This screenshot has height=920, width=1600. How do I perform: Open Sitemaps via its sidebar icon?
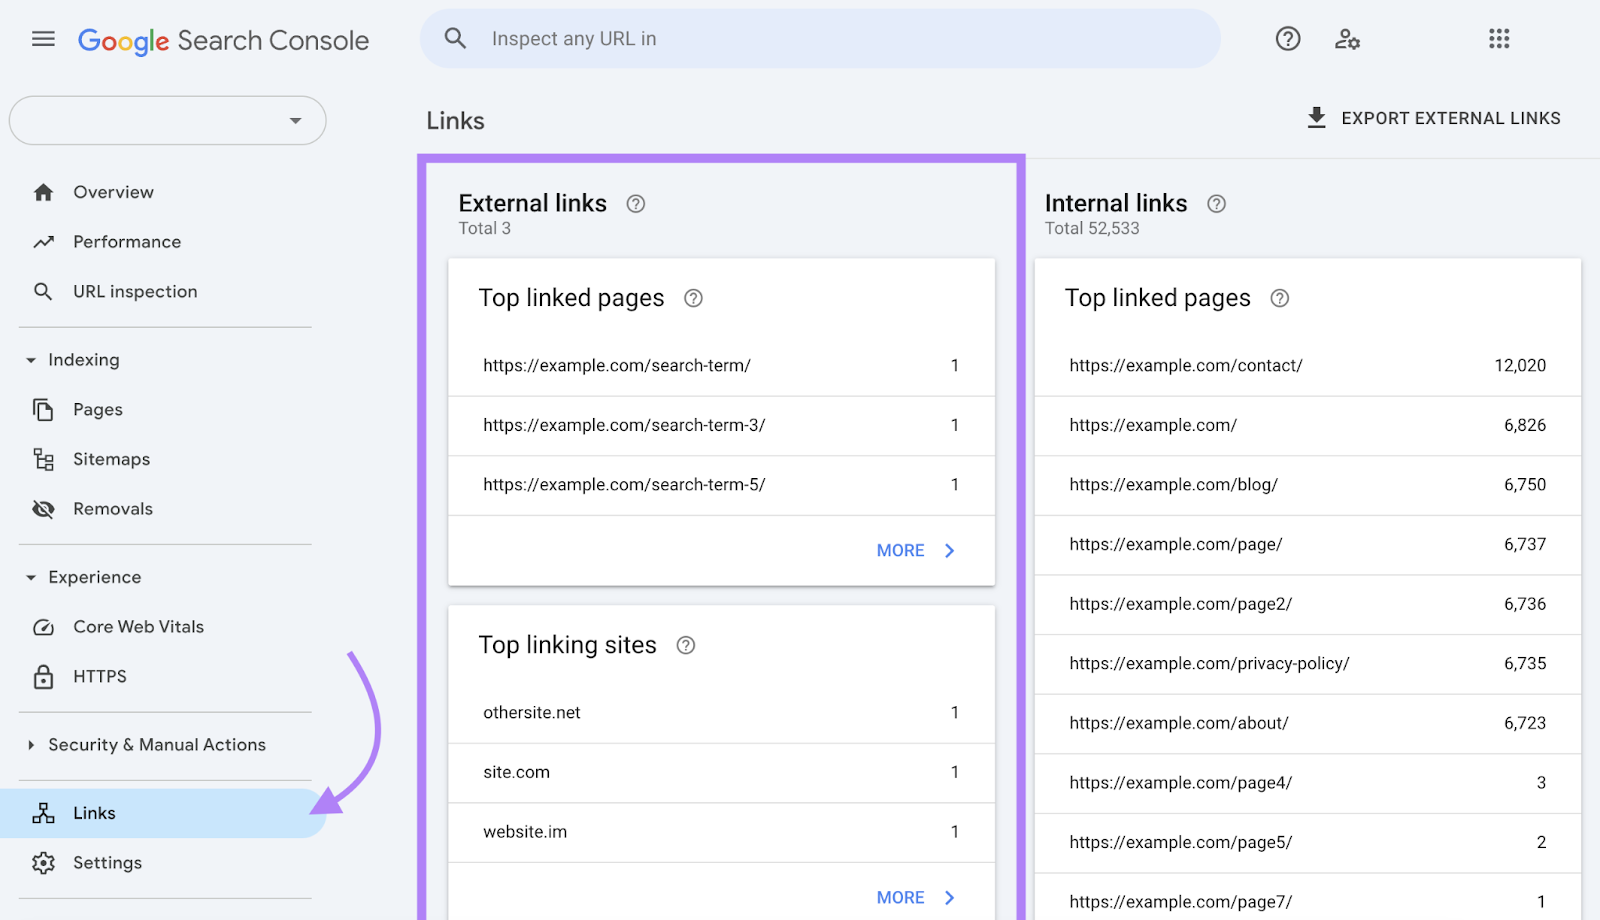pos(44,459)
